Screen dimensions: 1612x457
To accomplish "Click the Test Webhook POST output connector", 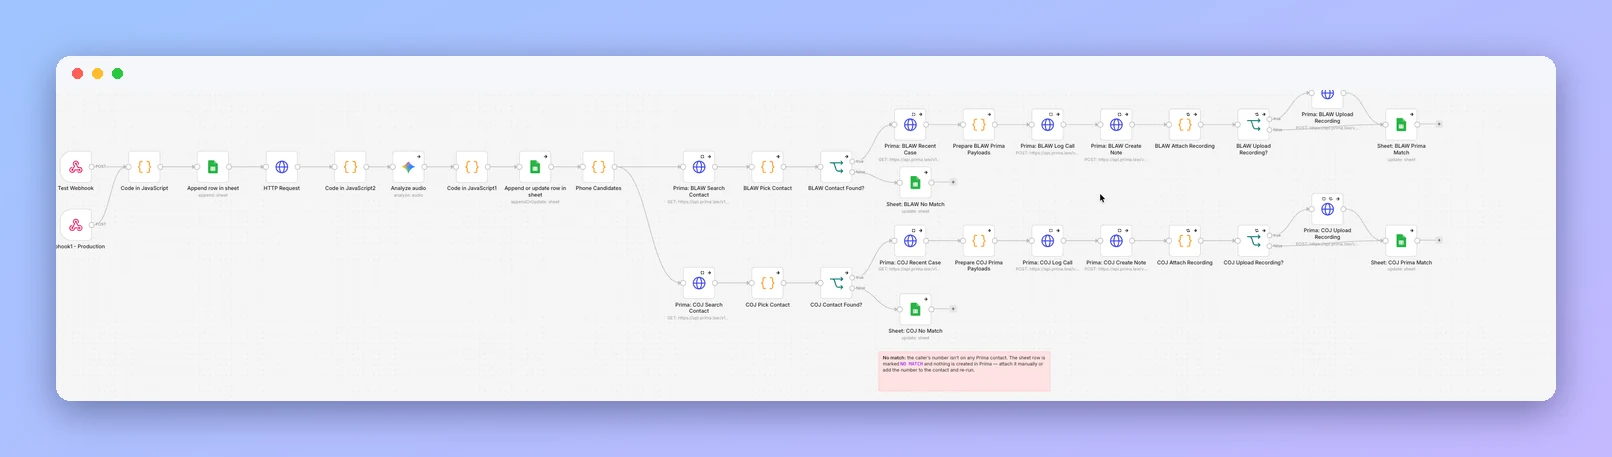I will coord(93,167).
